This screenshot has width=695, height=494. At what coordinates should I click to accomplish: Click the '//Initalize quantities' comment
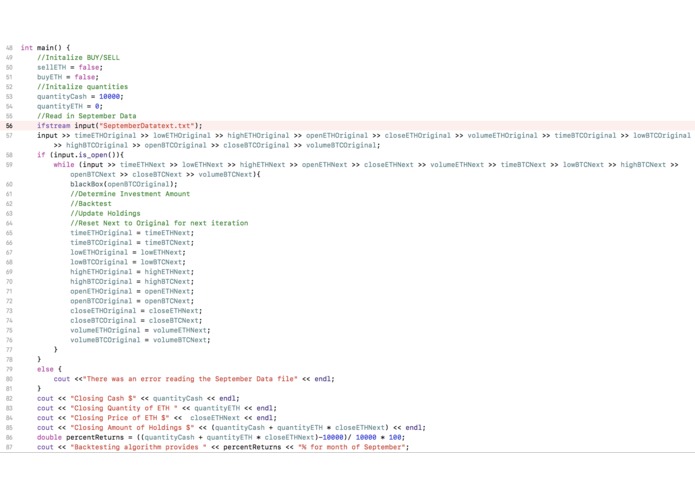coord(82,87)
